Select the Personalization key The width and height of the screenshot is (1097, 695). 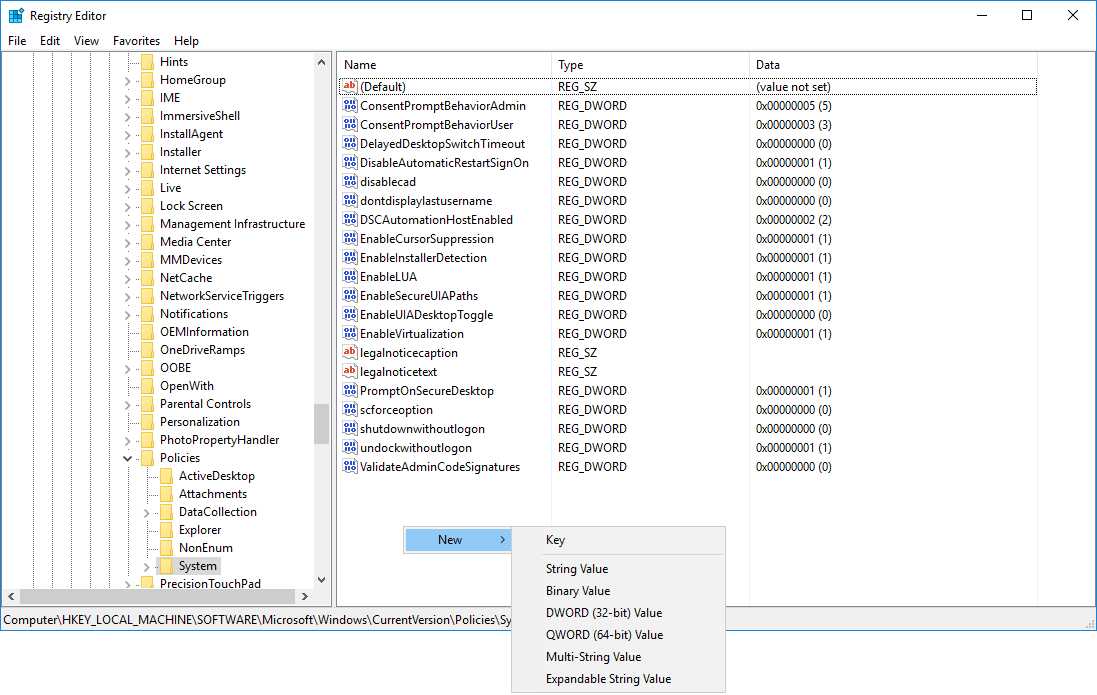pyautogui.click(x=199, y=422)
